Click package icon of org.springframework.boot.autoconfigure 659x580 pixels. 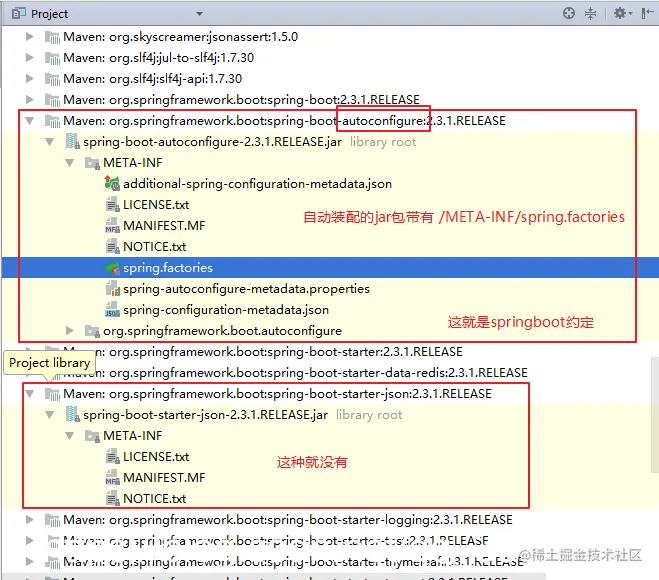tap(92, 331)
